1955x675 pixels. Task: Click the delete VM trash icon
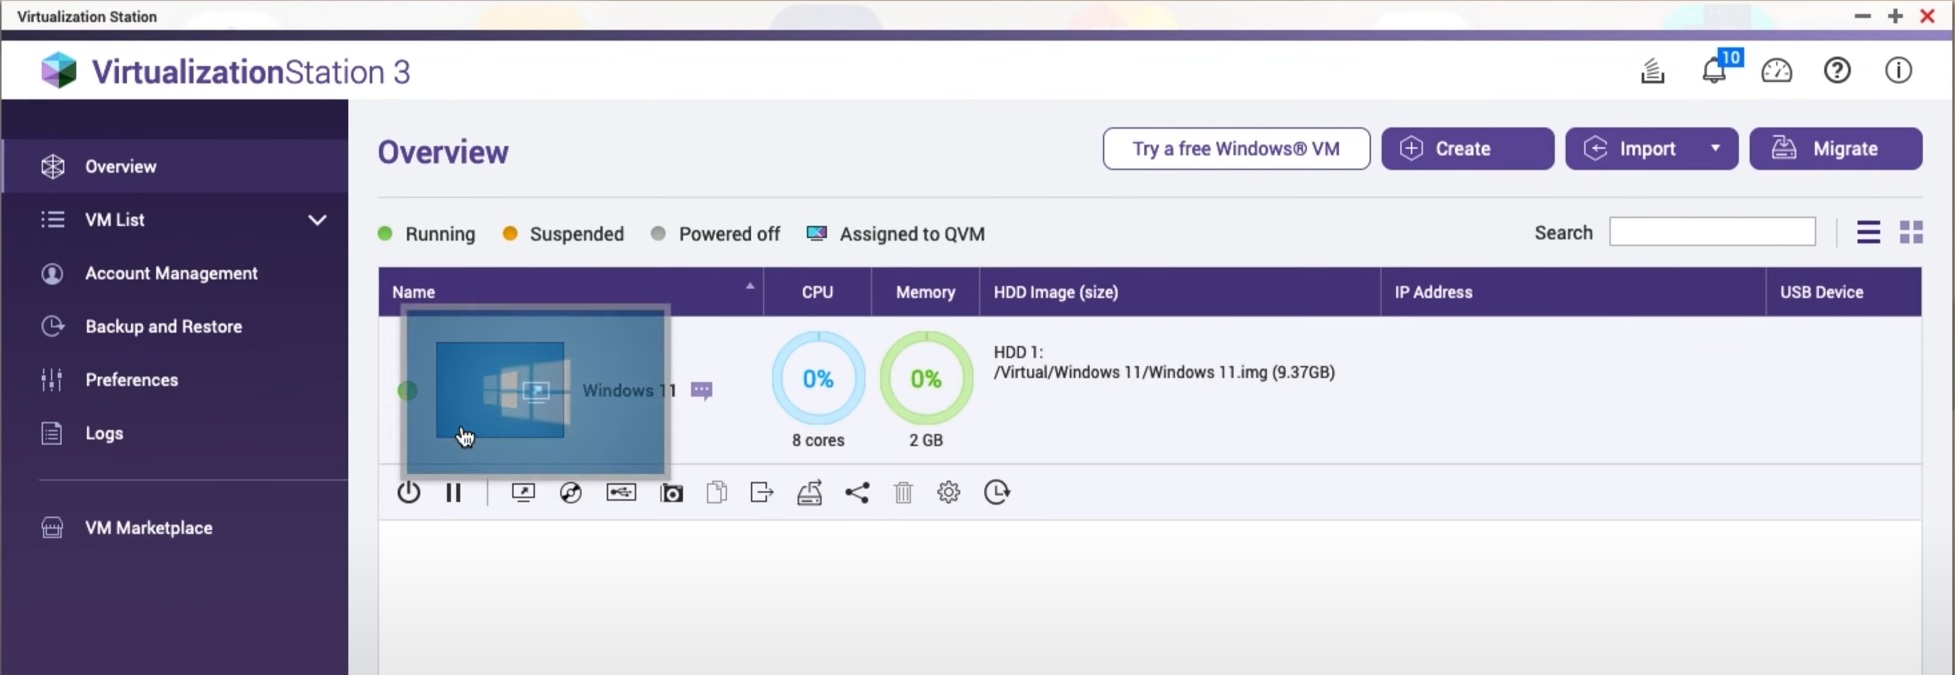coord(904,492)
